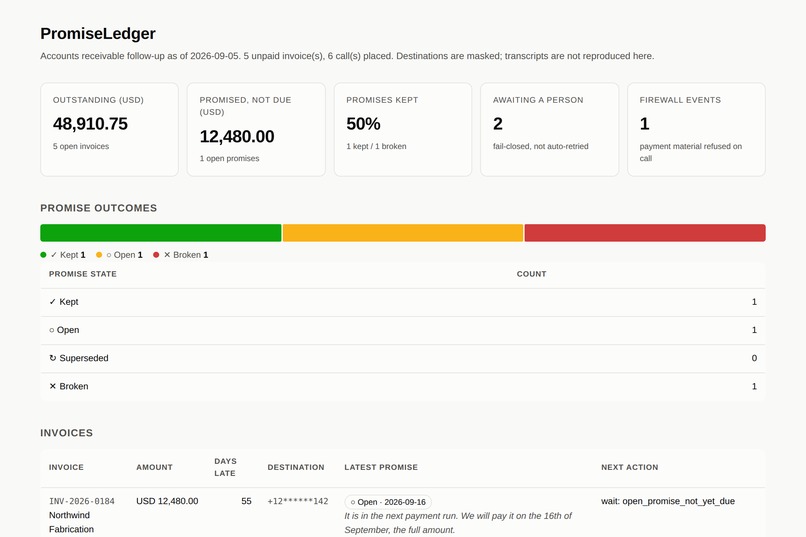Image resolution: width=806 pixels, height=537 pixels.
Task: Select the Outstanding (USD) summary card
Action: (109, 129)
